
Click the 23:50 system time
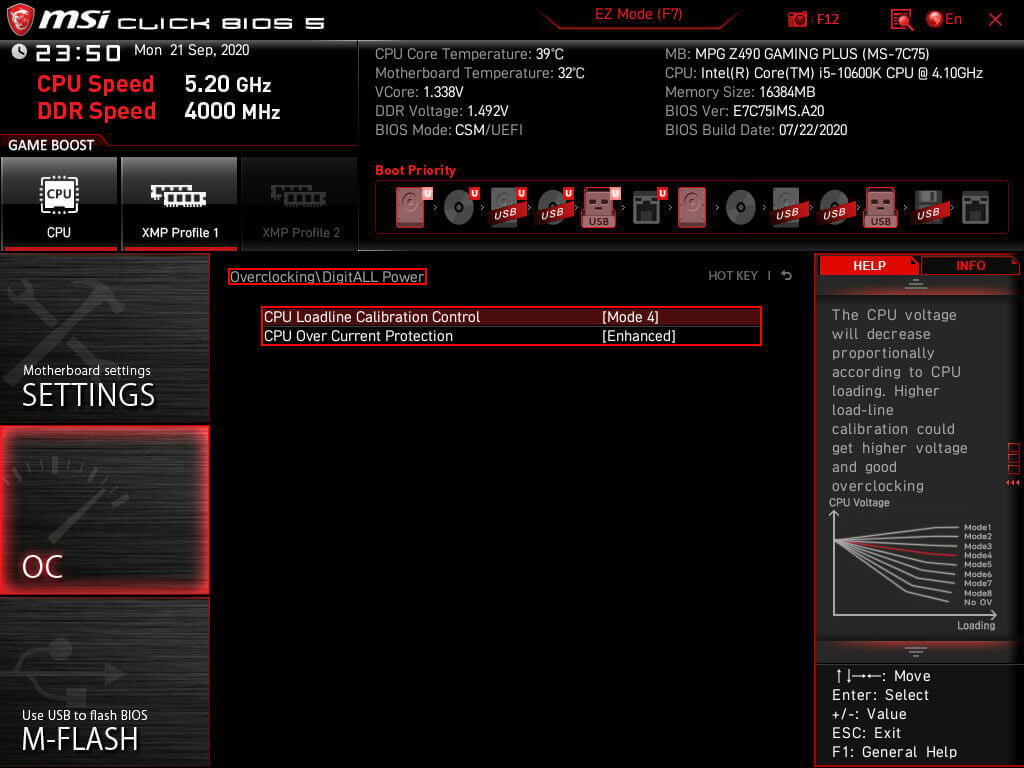(x=78, y=52)
